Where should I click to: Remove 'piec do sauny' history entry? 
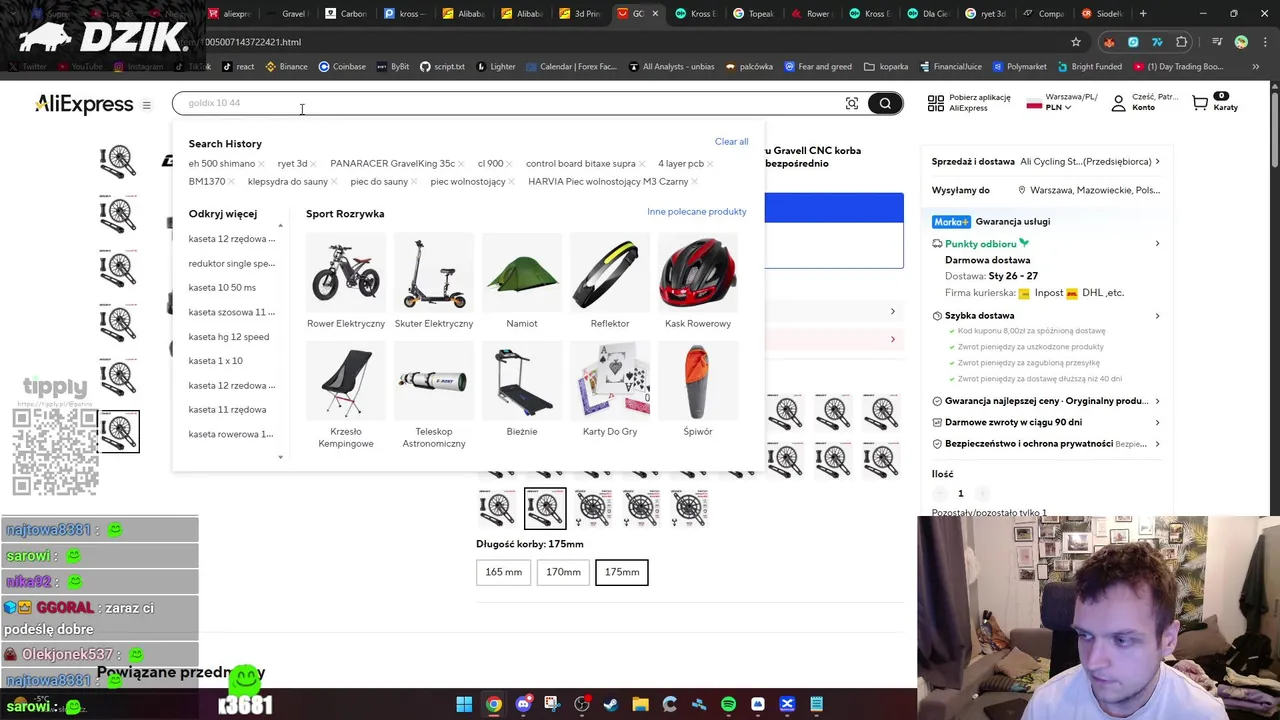pyautogui.click(x=414, y=182)
